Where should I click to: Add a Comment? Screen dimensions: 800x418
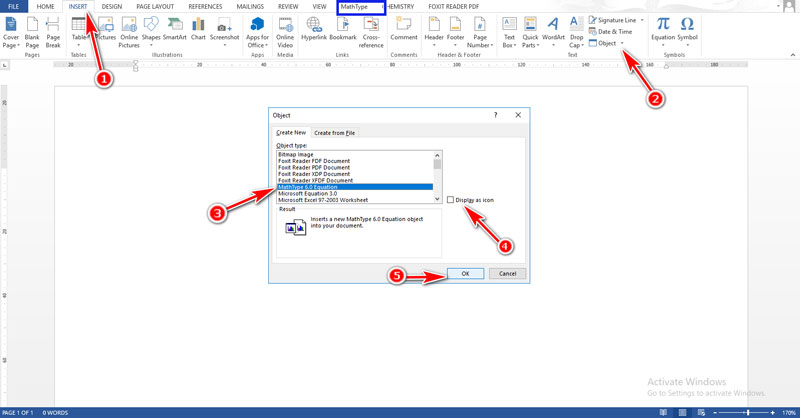[404, 29]
